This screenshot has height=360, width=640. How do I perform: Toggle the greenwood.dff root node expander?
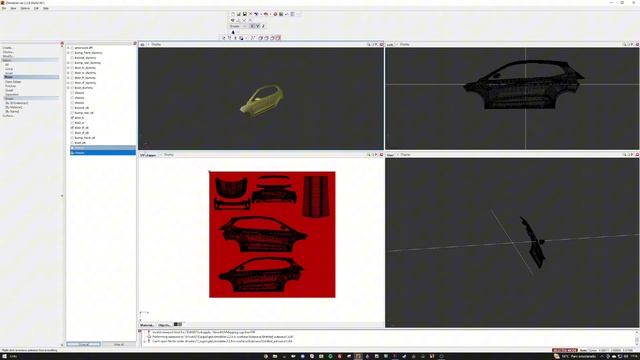(x=68, y=48)
